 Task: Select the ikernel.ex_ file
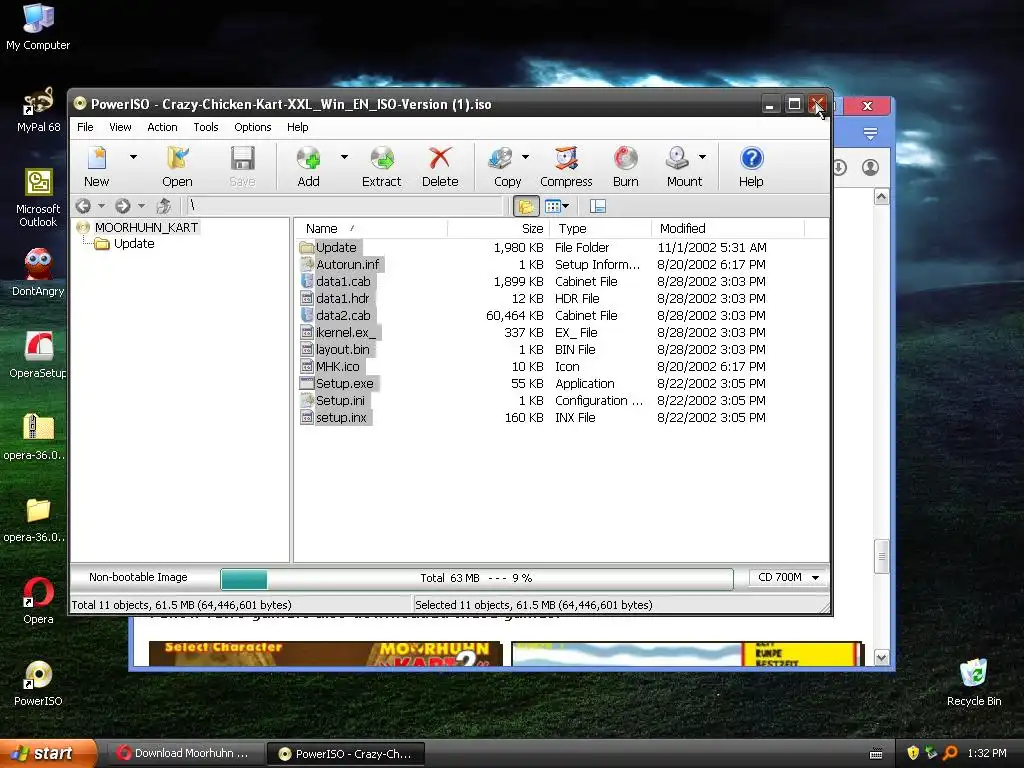click(345, 332)
